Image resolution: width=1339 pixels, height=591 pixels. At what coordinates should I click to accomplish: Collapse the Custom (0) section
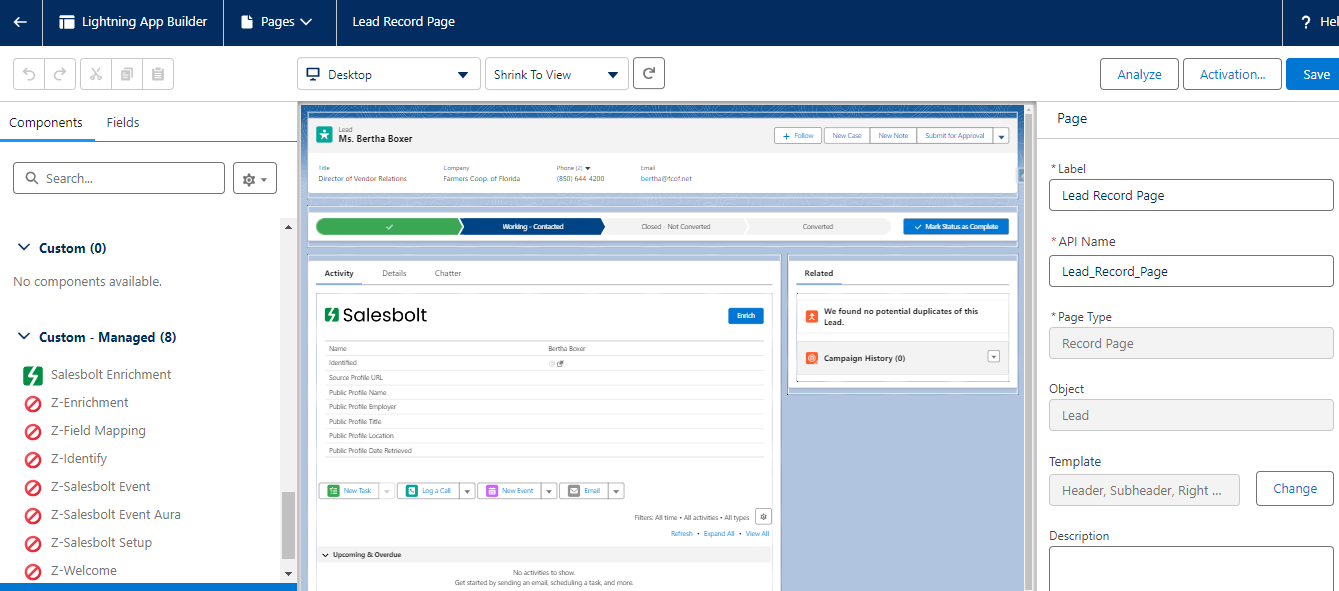click(24, 248)
